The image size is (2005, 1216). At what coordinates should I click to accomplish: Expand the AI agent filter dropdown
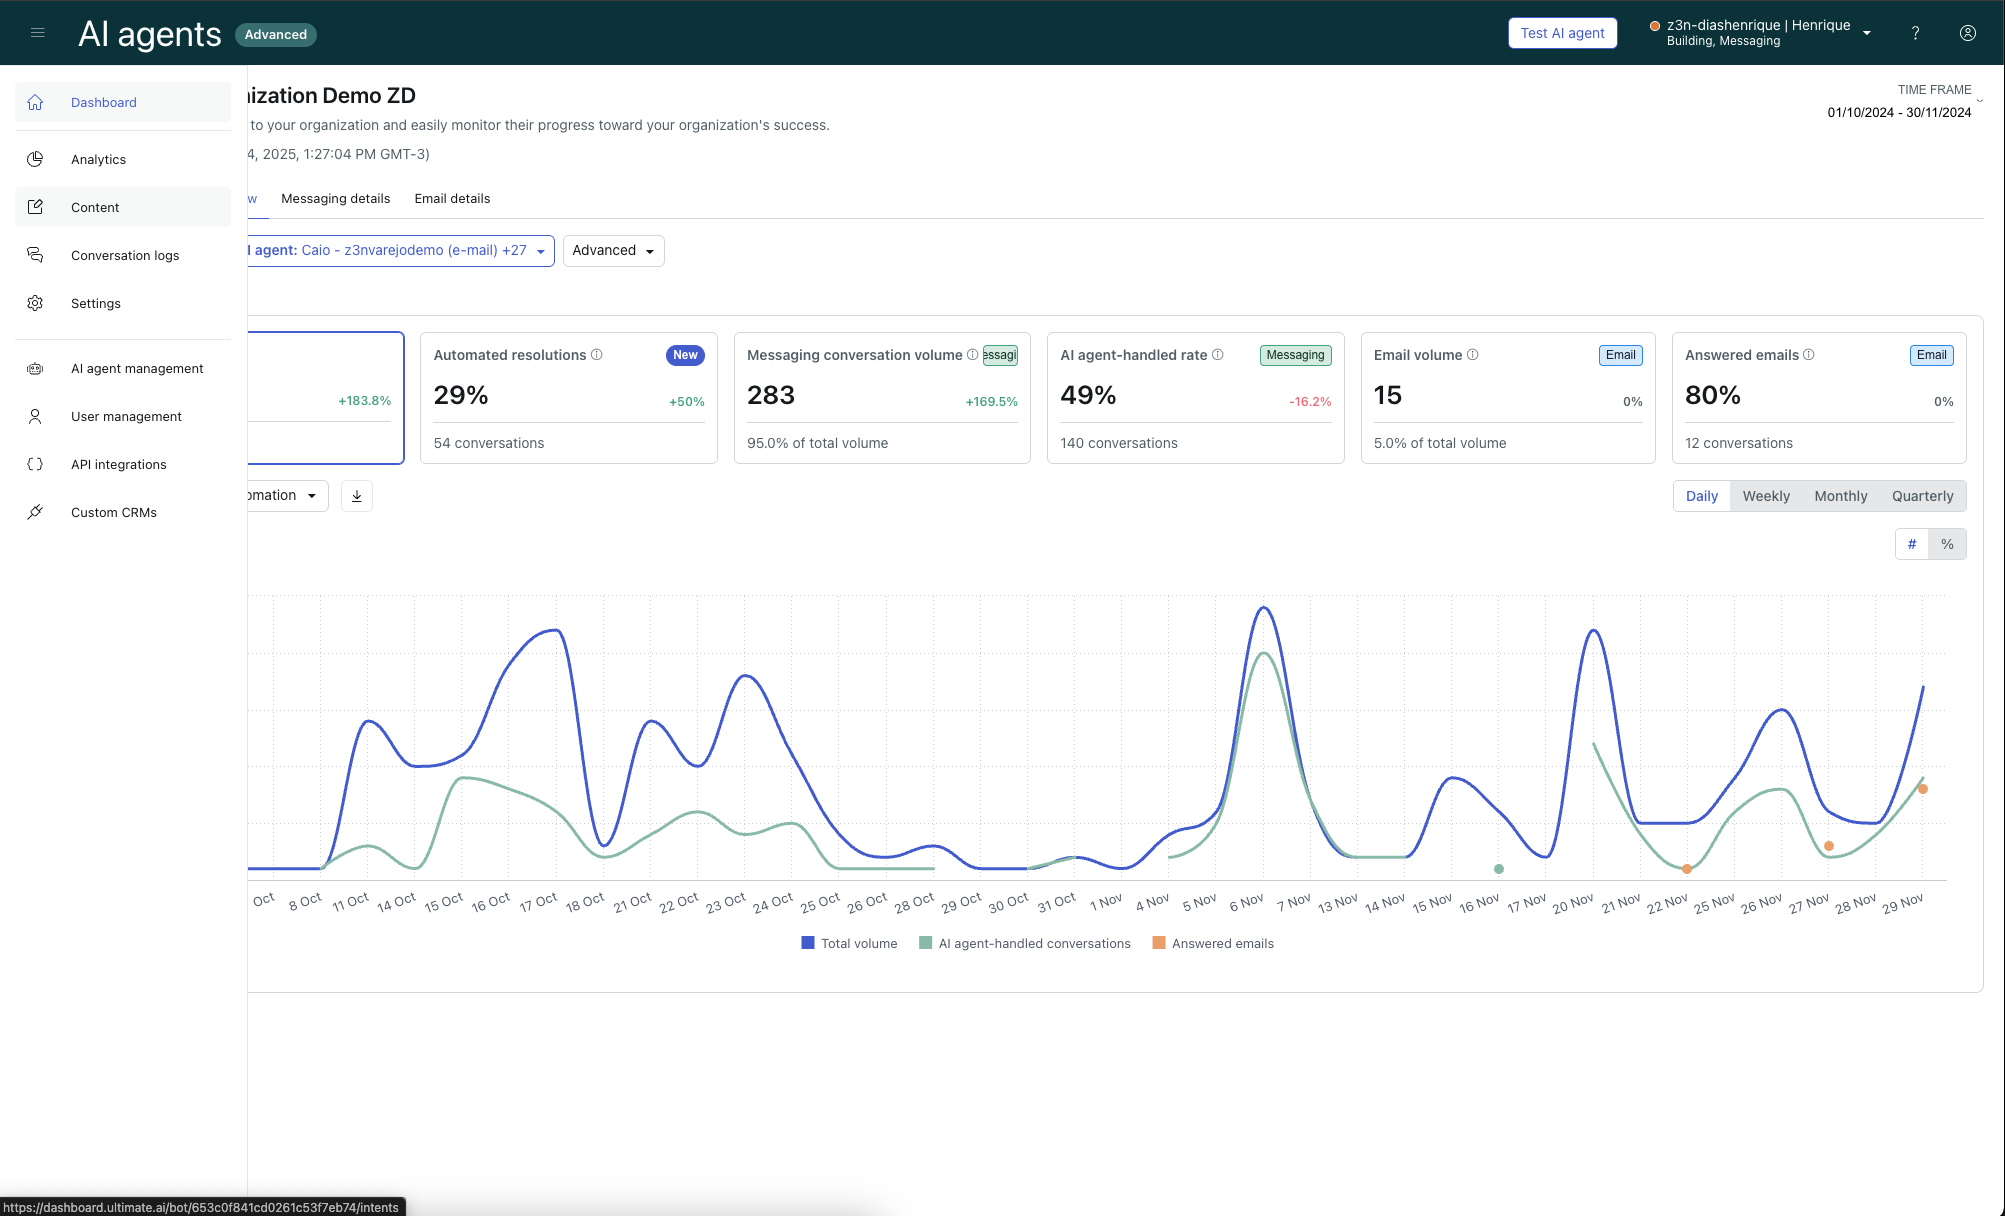(540, 251)
